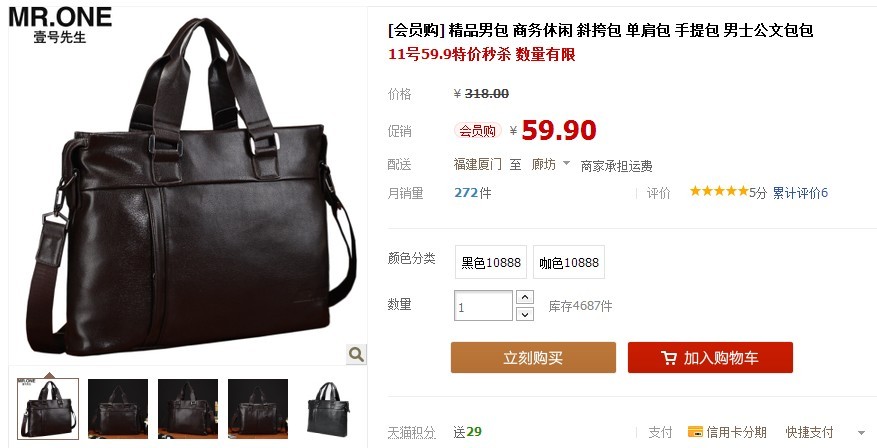The width and height of the screenshot is (877, 448).
Task: Expand the payment options arrow
Action: (861, 432)
